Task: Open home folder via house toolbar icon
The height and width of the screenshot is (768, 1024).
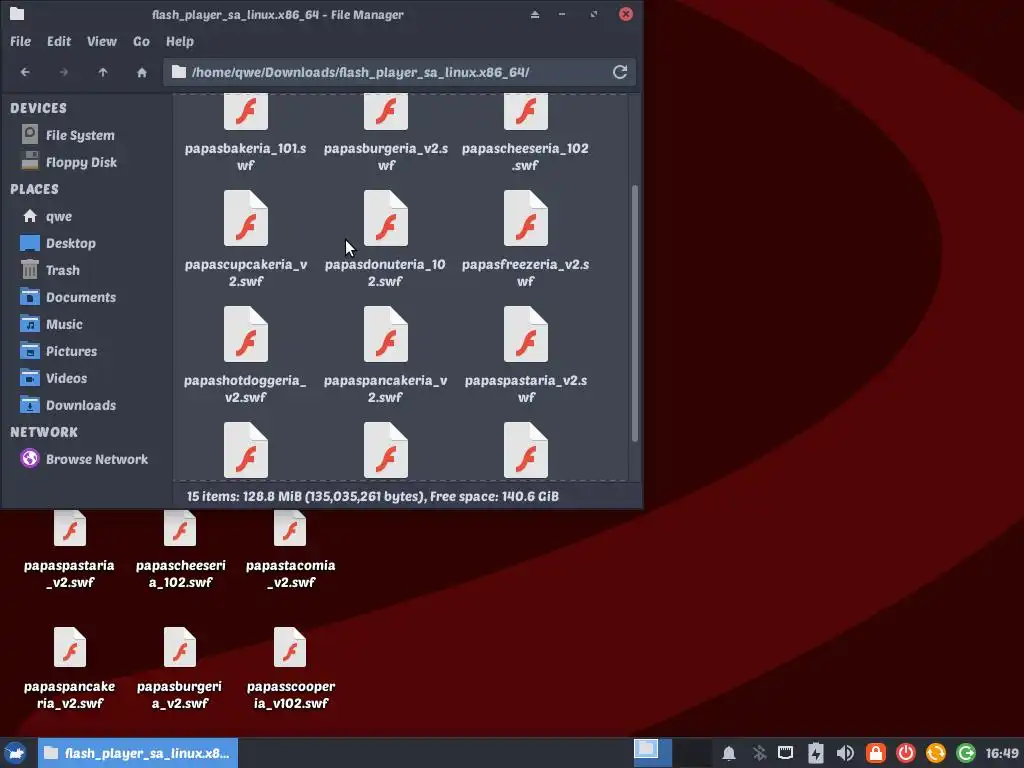Action: [x=142, y=72]
